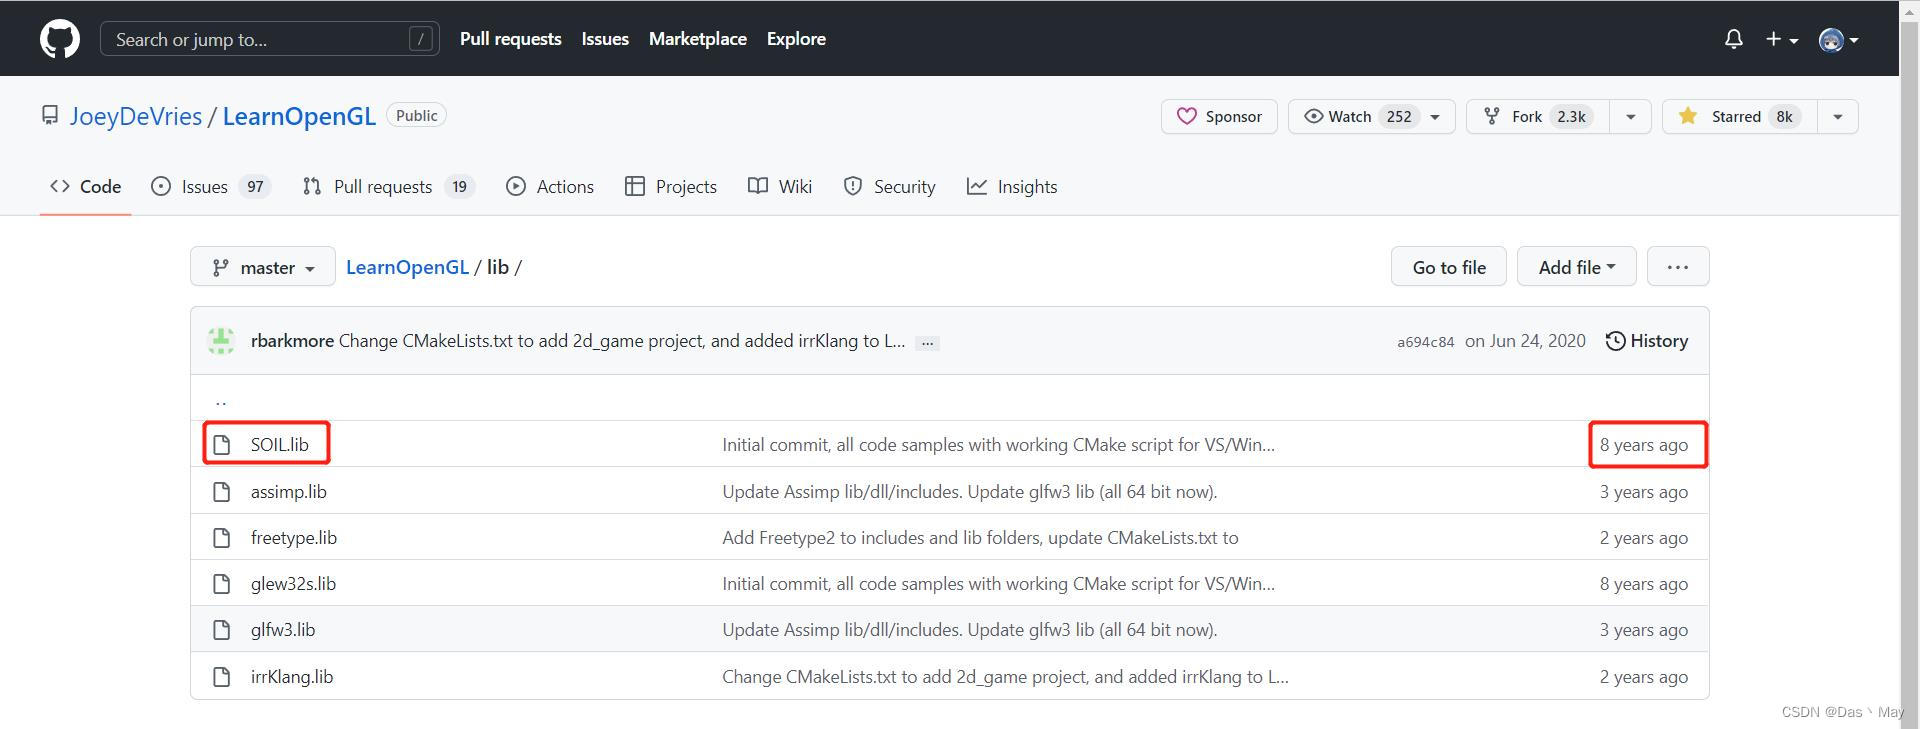Viewport: 1920px width, 729px height.
Task: Switch to the Wiki tab
Action: [780, 187]
